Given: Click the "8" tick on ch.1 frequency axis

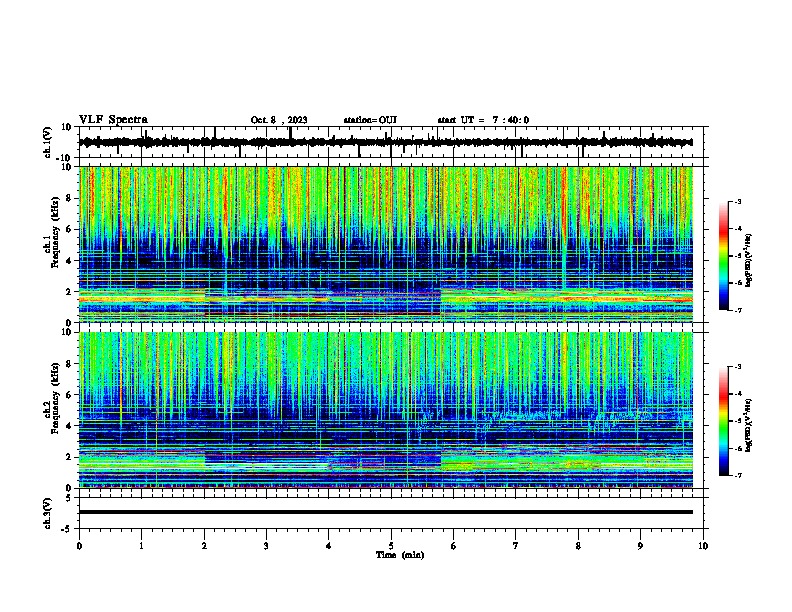Looking at the screenshot, I should coord(69,198).
